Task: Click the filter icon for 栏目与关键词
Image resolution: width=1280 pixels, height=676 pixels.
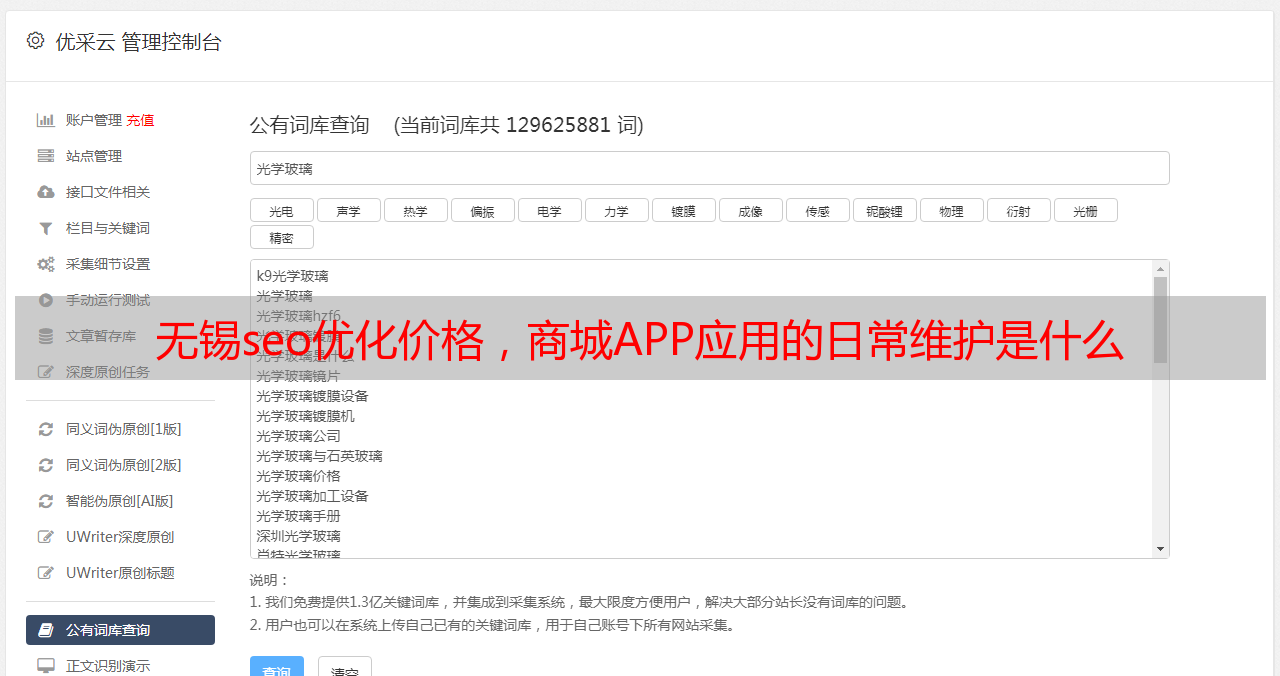Action: pyautogui.click(x=46, y=228)
